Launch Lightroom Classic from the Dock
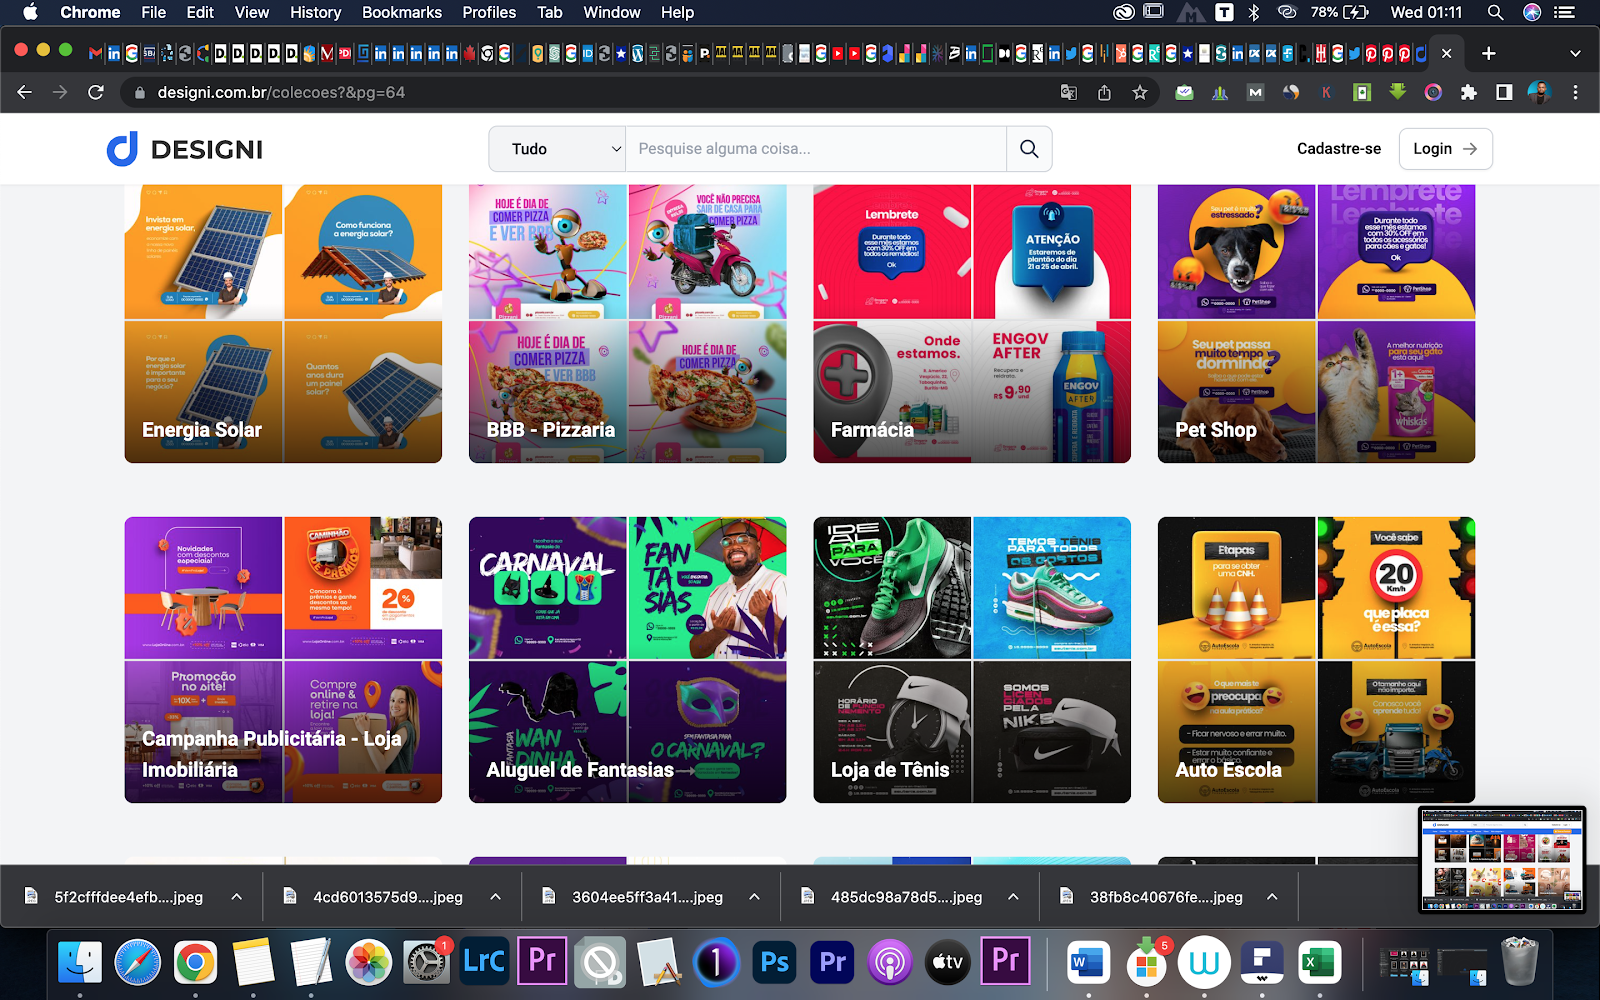This screenshot has height=1000, width=1600. pyautogui.click(x=485, y=963)
